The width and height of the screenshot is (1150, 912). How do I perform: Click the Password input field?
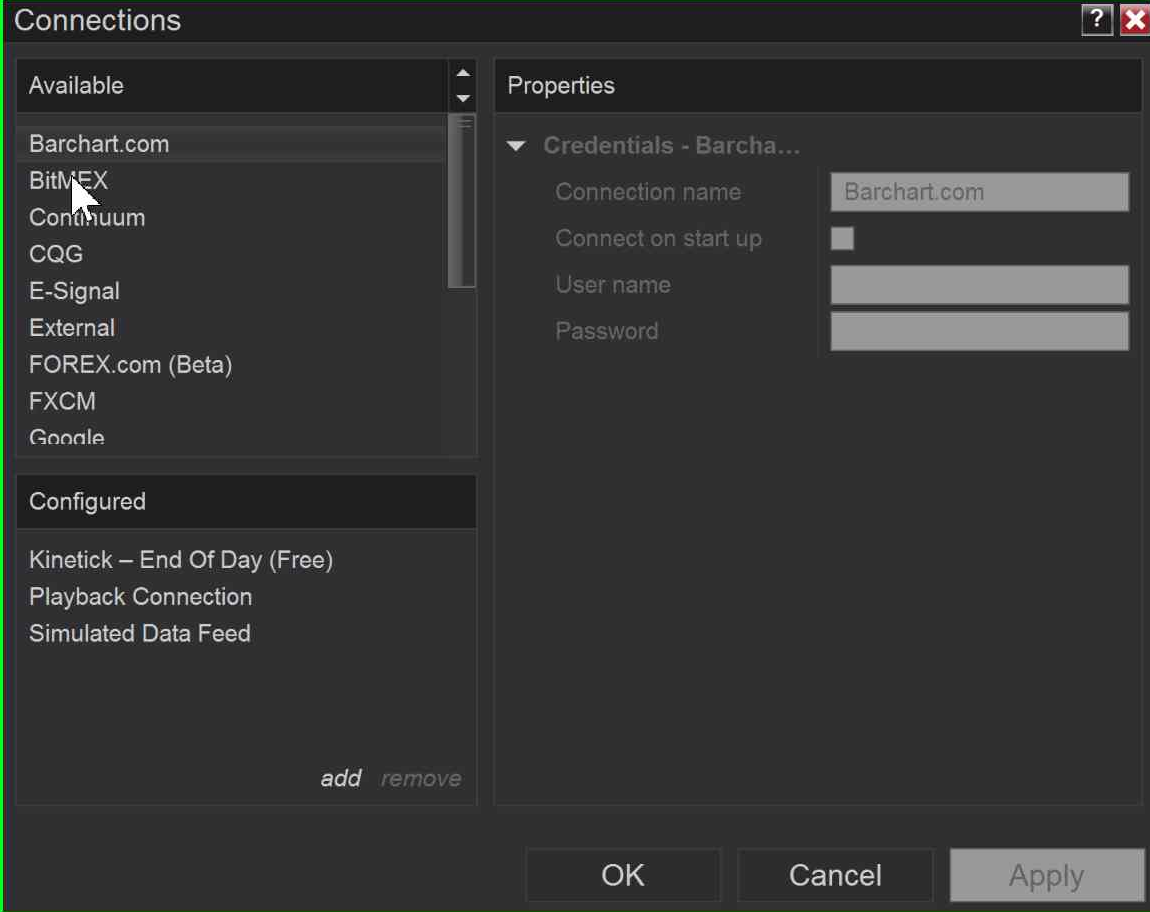click(x=979, y=331)
